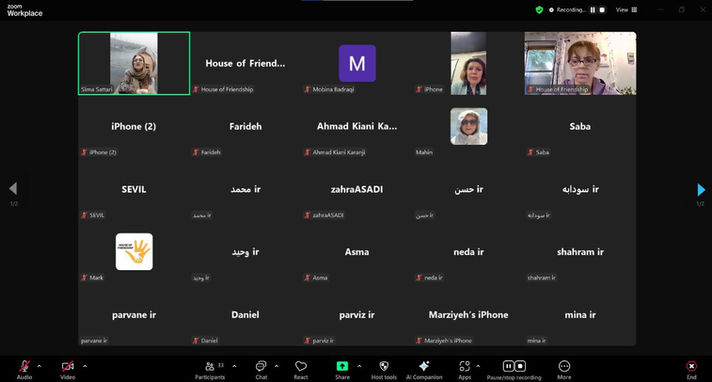Select mina ir participant tile
The image size is (712, 382).
(580, 314)
